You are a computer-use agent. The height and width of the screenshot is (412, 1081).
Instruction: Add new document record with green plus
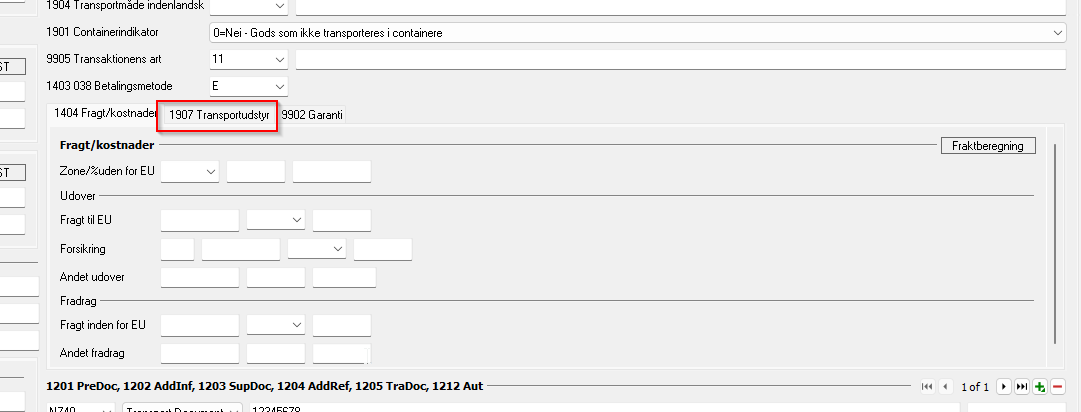tap(1040, 387)
